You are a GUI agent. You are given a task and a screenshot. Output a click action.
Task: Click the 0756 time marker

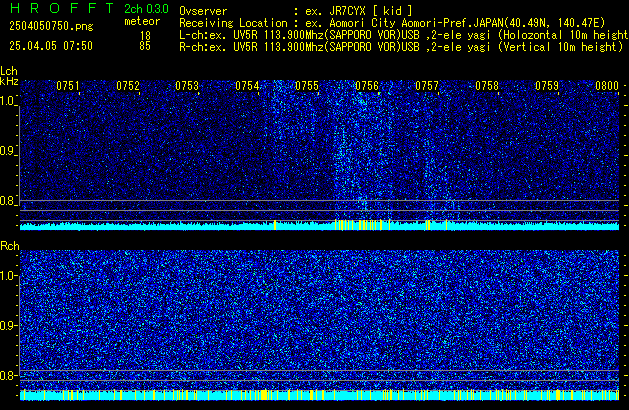(x=367, y=86)
